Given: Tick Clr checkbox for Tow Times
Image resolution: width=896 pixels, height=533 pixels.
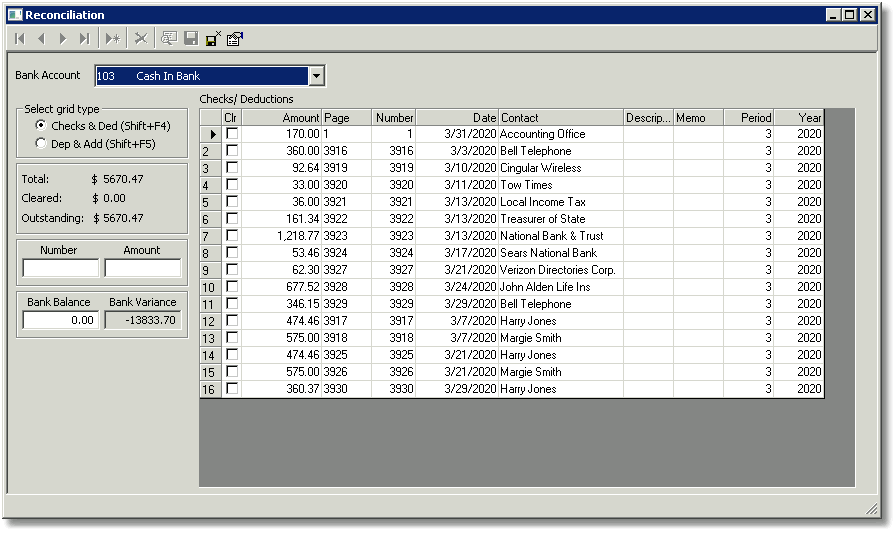Looking at the screenshot, I should [232, 184].
